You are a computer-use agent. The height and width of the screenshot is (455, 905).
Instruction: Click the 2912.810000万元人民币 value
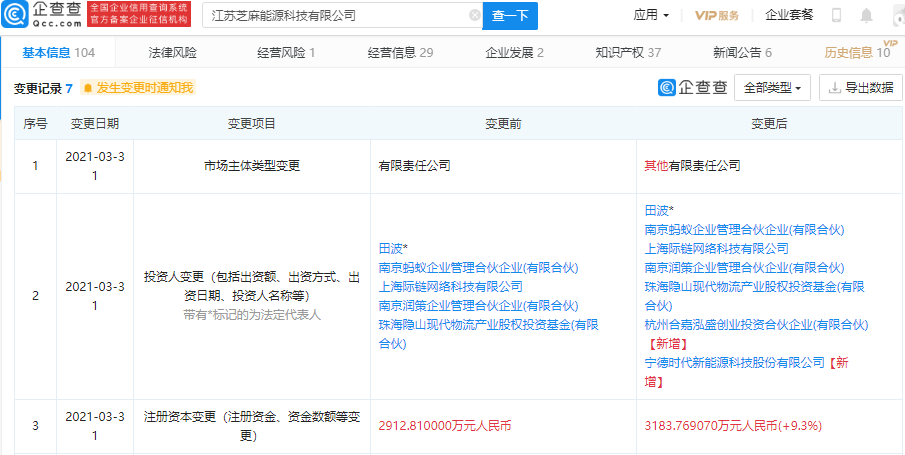[x=445, y=427]
